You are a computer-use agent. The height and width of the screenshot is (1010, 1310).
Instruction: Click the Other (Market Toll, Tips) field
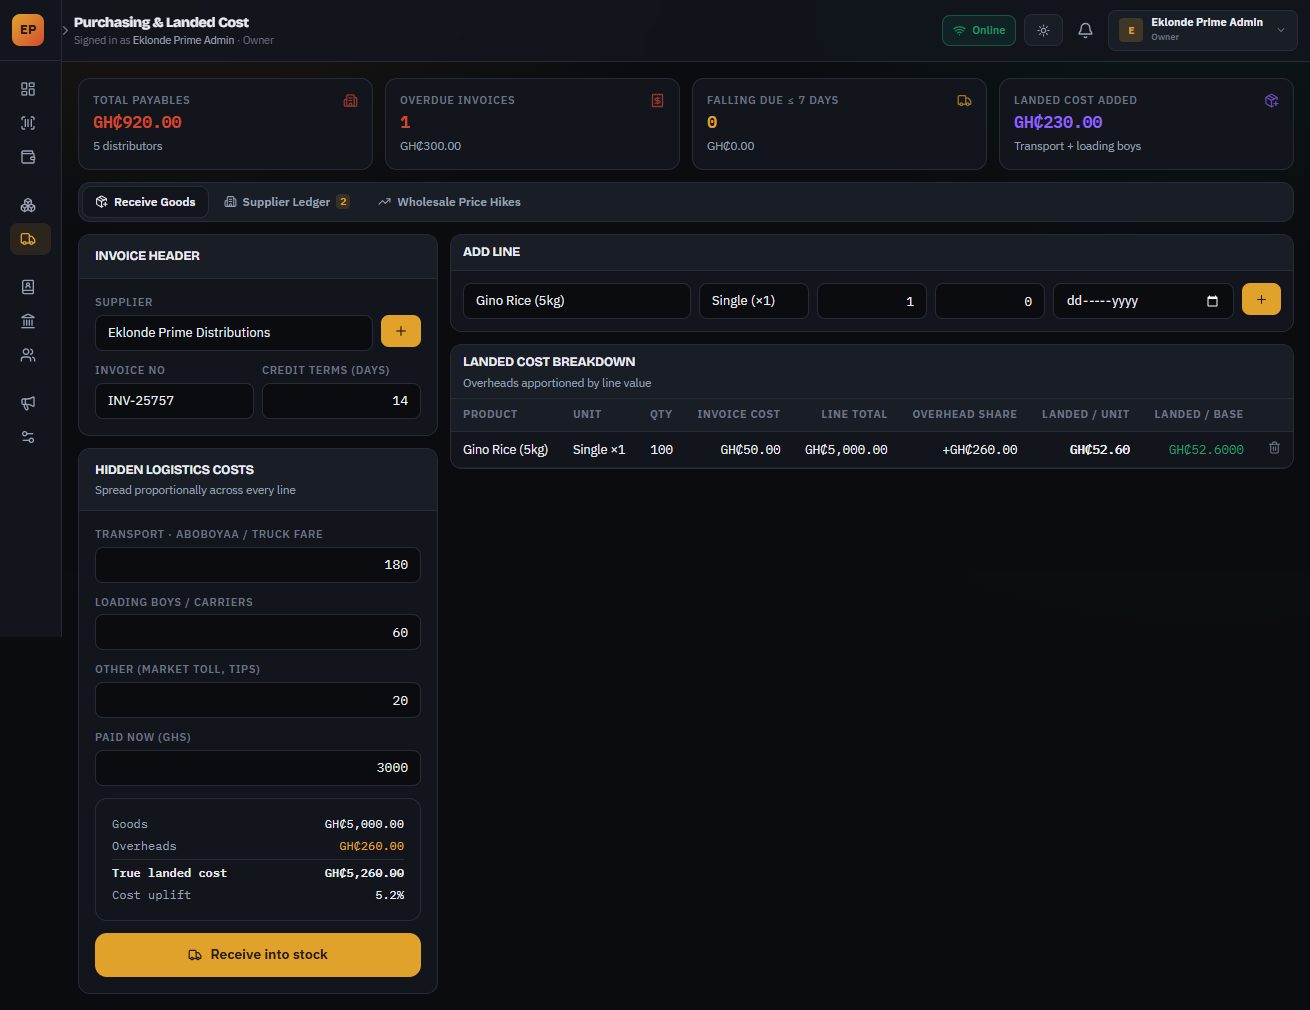[258, 700]
